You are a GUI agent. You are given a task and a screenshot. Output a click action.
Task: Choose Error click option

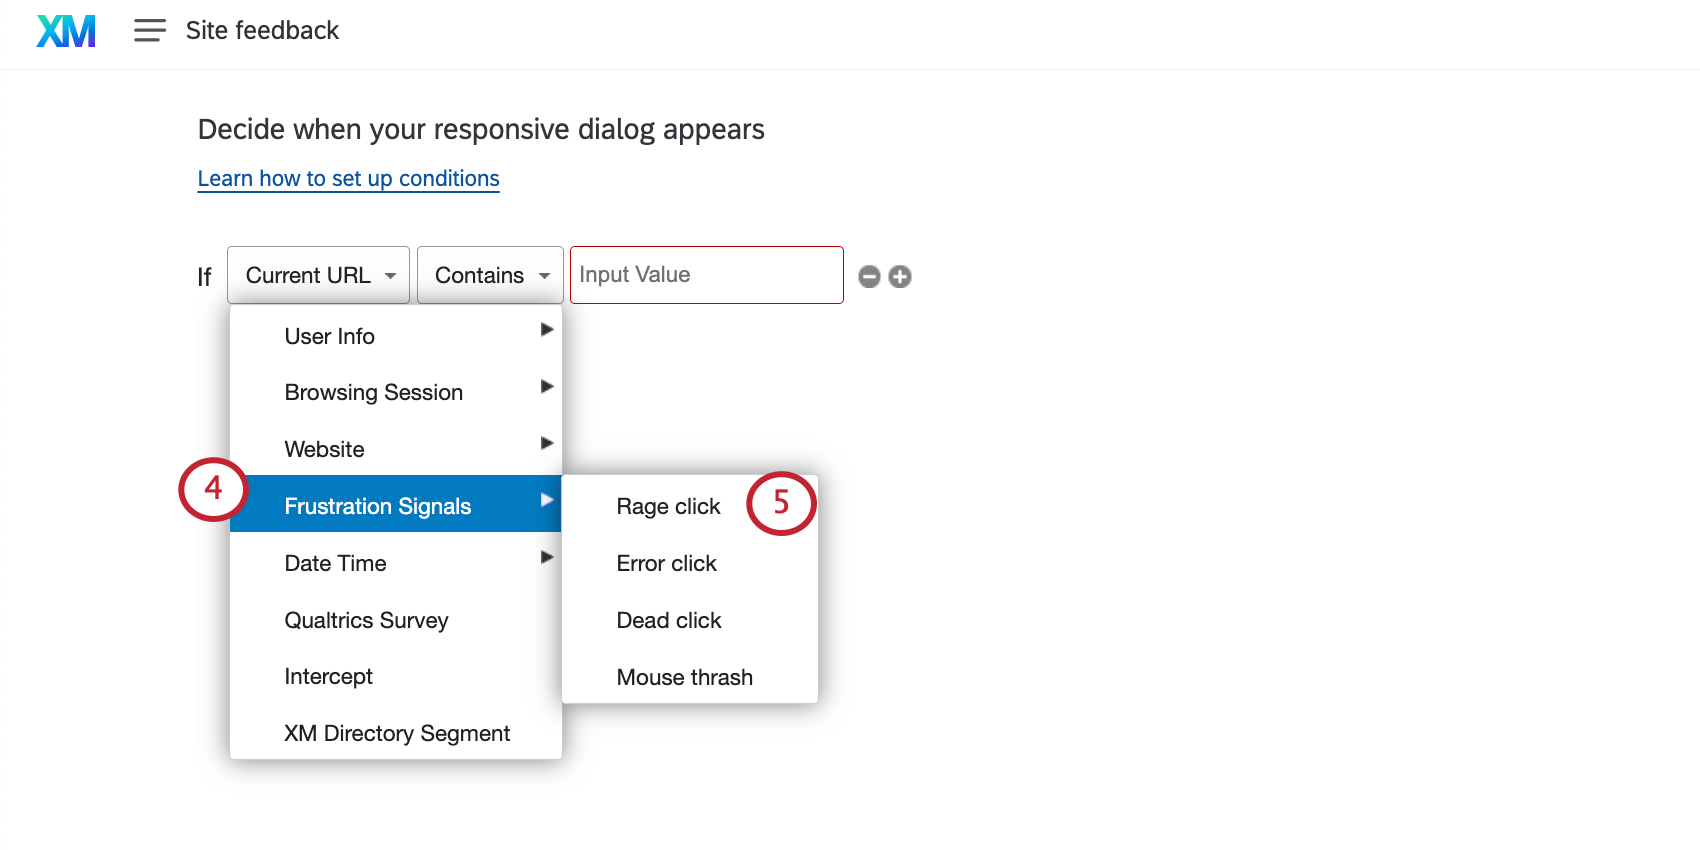tap(666, 564)
